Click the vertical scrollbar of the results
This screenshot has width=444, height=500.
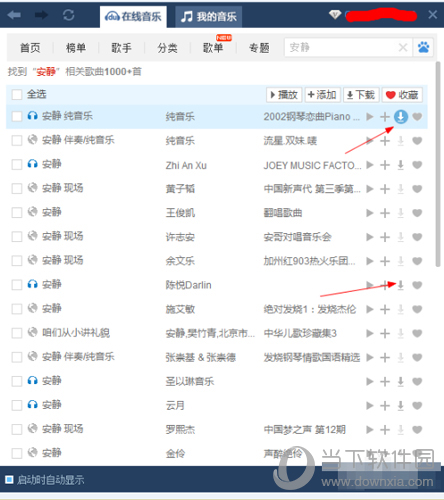(x=438, y=164)
